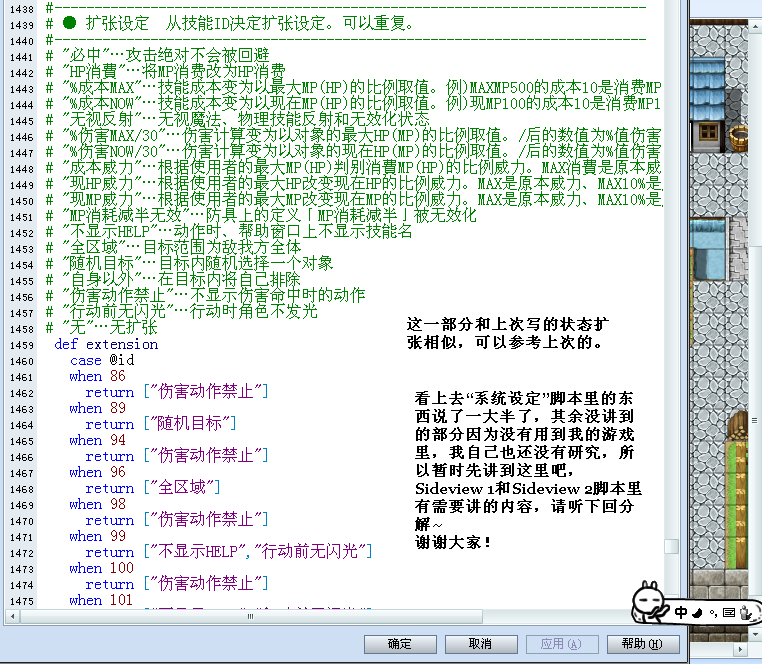
Task: Click the 'when 99' line
Action: tap(98, 537)
